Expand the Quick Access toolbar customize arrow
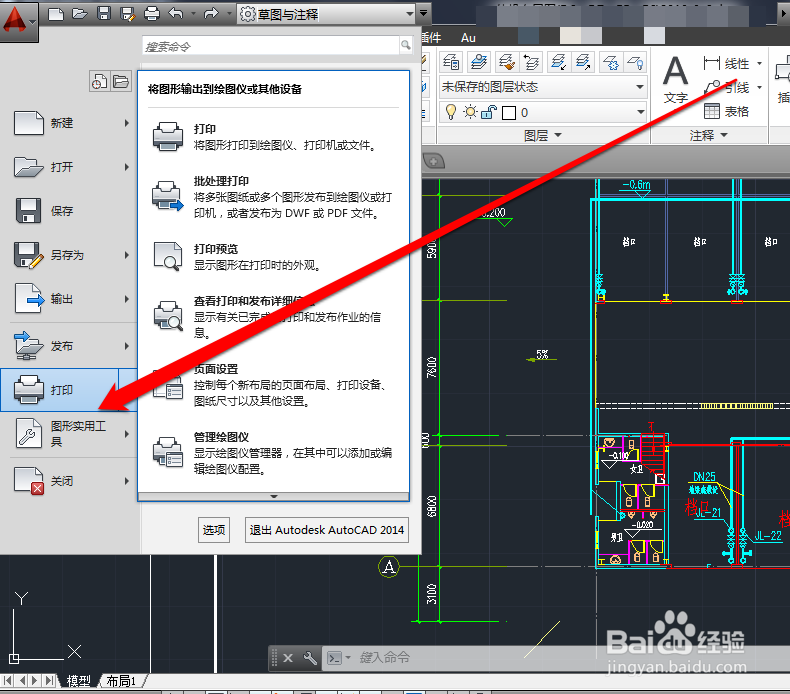790x694 pixels. [x=424, y=14]
